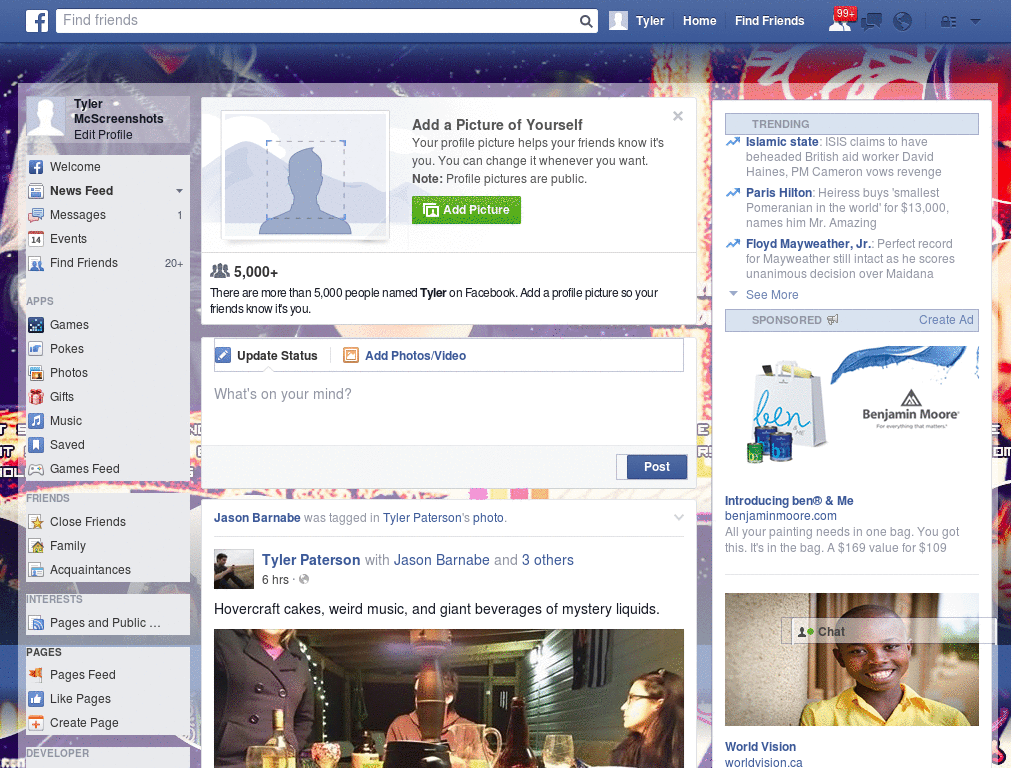Click Tyler Paterson's post avatar thumbnail
The image size is (1024, 768).
(x=233, y=569)
